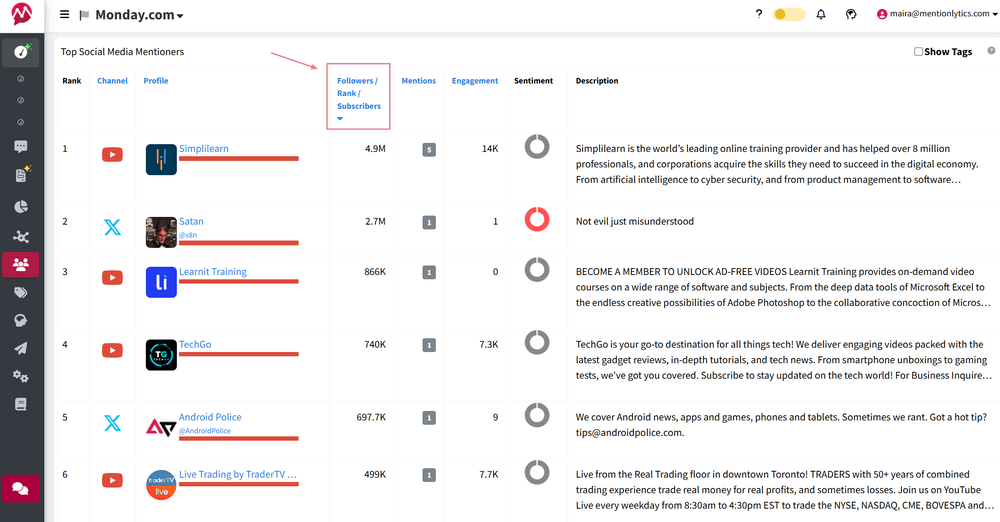Image resolution: width=1000 pixels, height=522 pixels.
Task: Select the highlighted mentioners people sidebar icon
Action: (21, 264)
